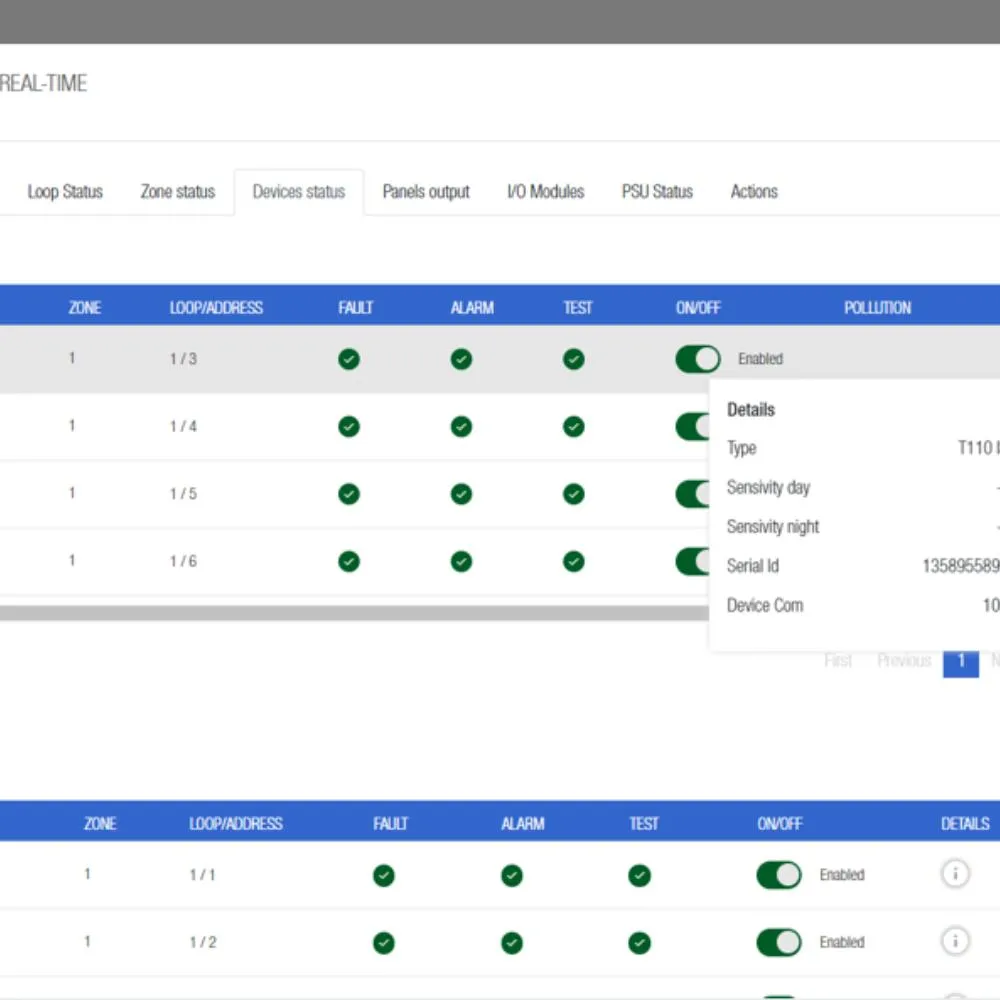Image resolution: width=1000 pixels, height=1000 pixels.
Task: Click test status check icon for 1/1
Action: pyautogui.click(x=639, y=876)
